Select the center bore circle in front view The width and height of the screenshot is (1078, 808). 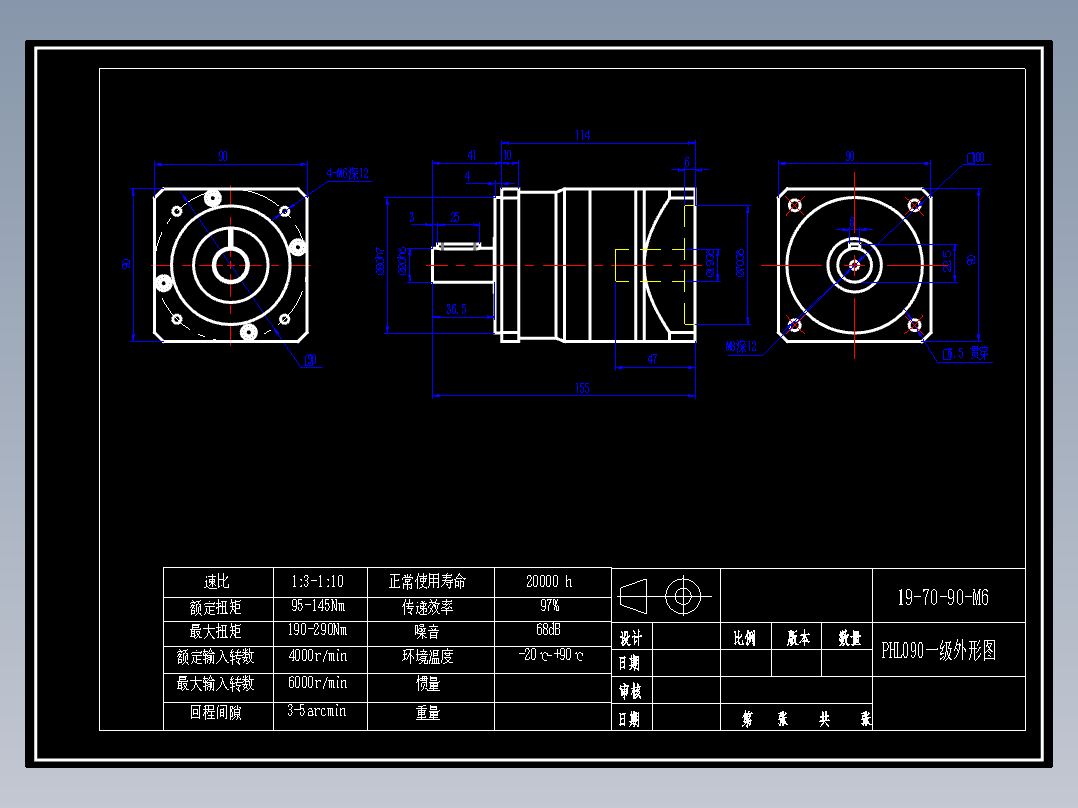[x=232, y=263]
